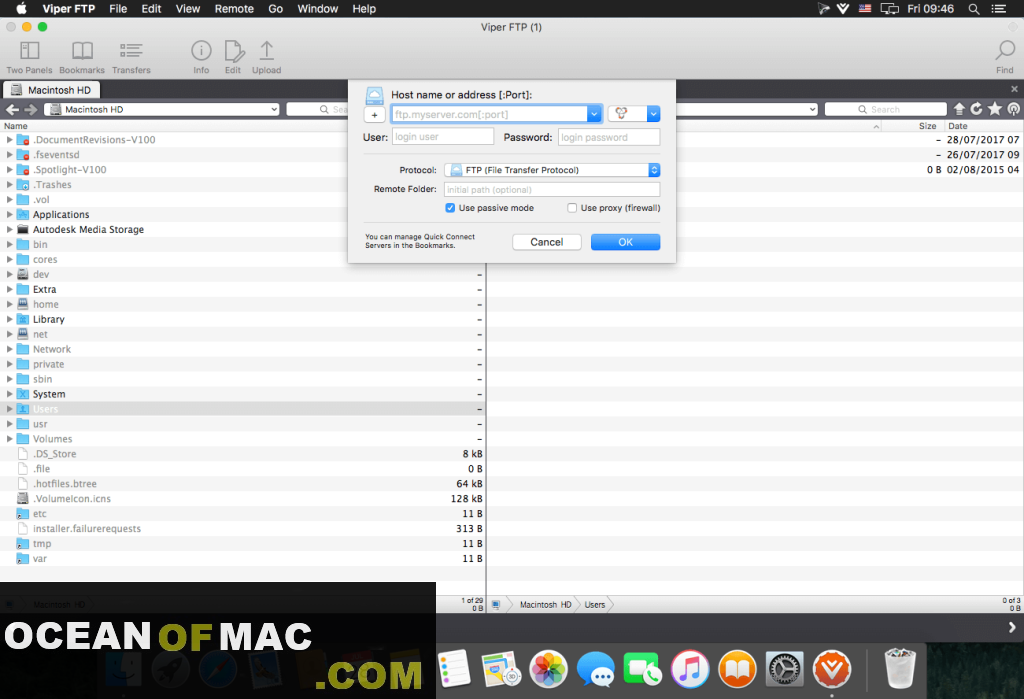Open the Window menu

click(318, 9)
